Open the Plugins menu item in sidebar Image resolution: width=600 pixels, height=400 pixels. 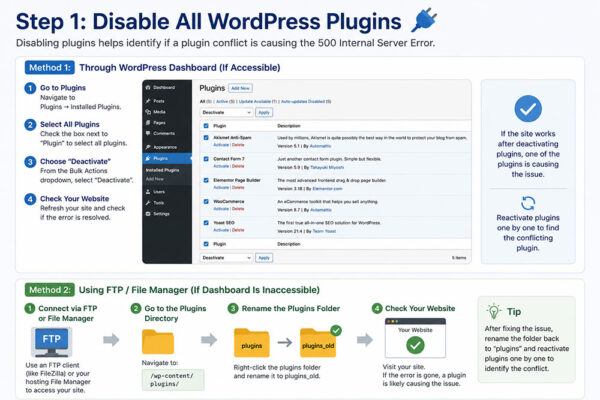(x=167, y=158)
